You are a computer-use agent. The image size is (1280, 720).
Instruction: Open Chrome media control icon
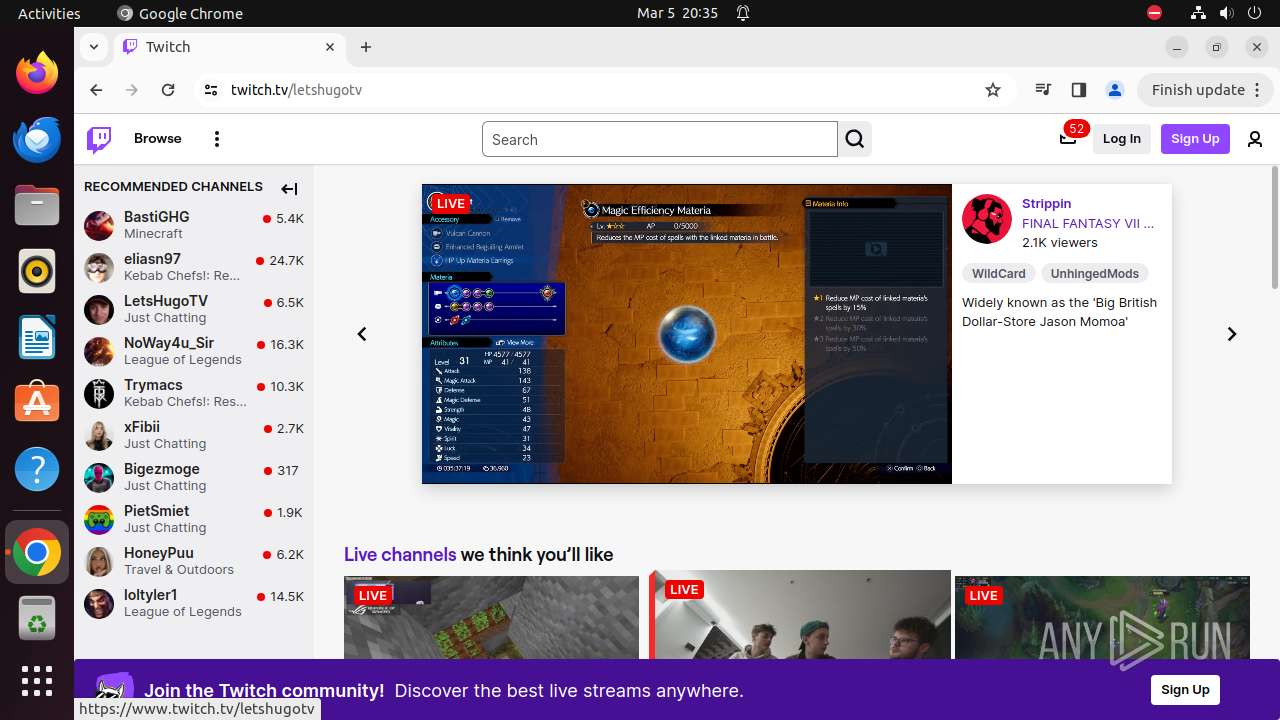pyautogui.click(x=1043, y=90)
